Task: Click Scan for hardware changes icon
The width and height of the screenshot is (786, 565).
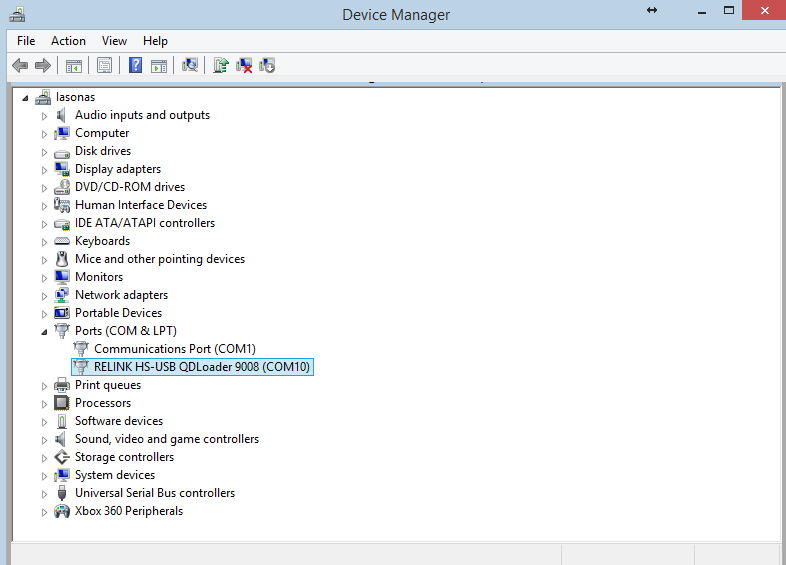Action: [190, 66]
